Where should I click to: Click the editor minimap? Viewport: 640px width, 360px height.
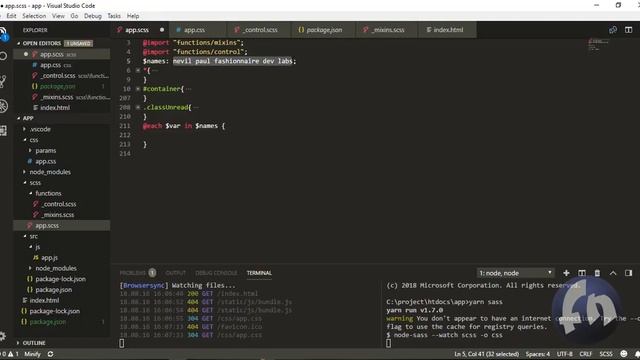tap(598, 44)
